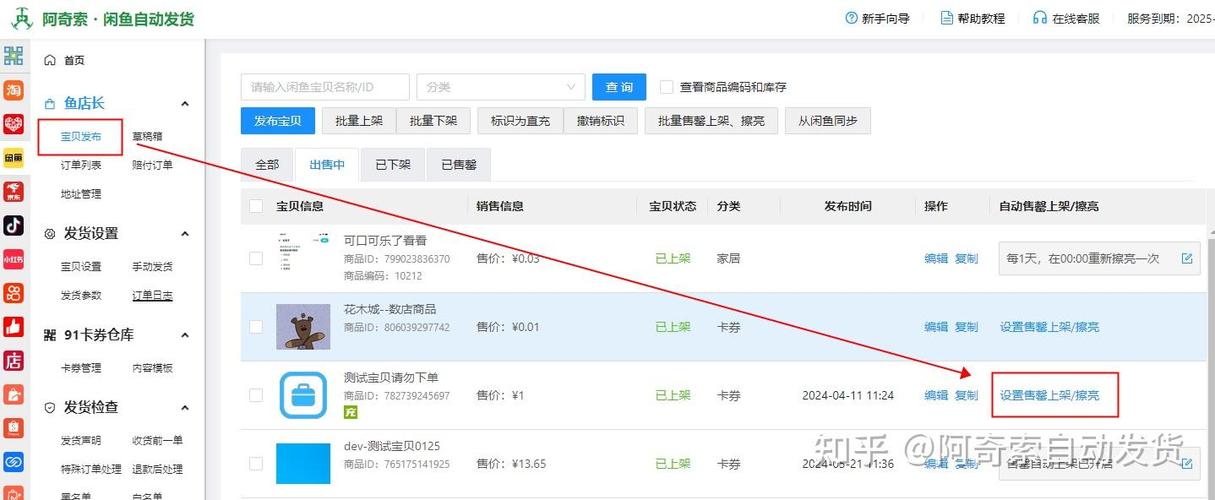Click 复制 for the 花木城--数店商品 row

coord(966,327)
